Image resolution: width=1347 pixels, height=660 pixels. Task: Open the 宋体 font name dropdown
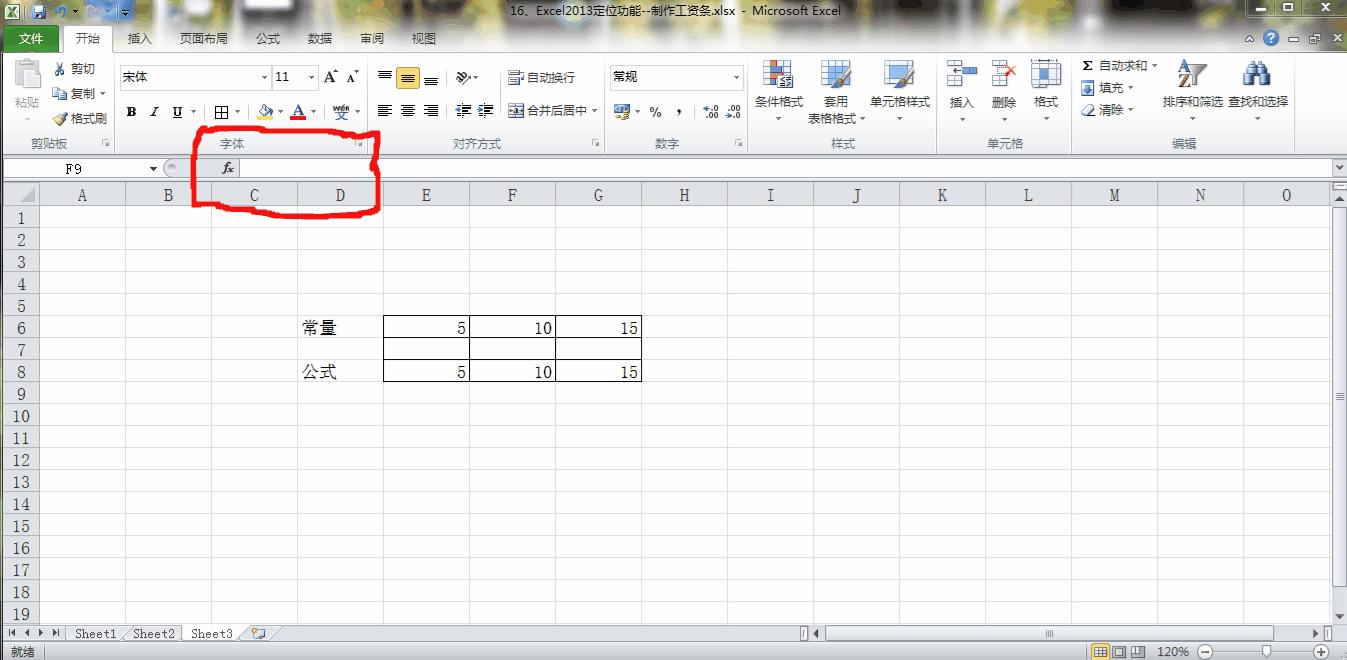(x=264, y=77)
